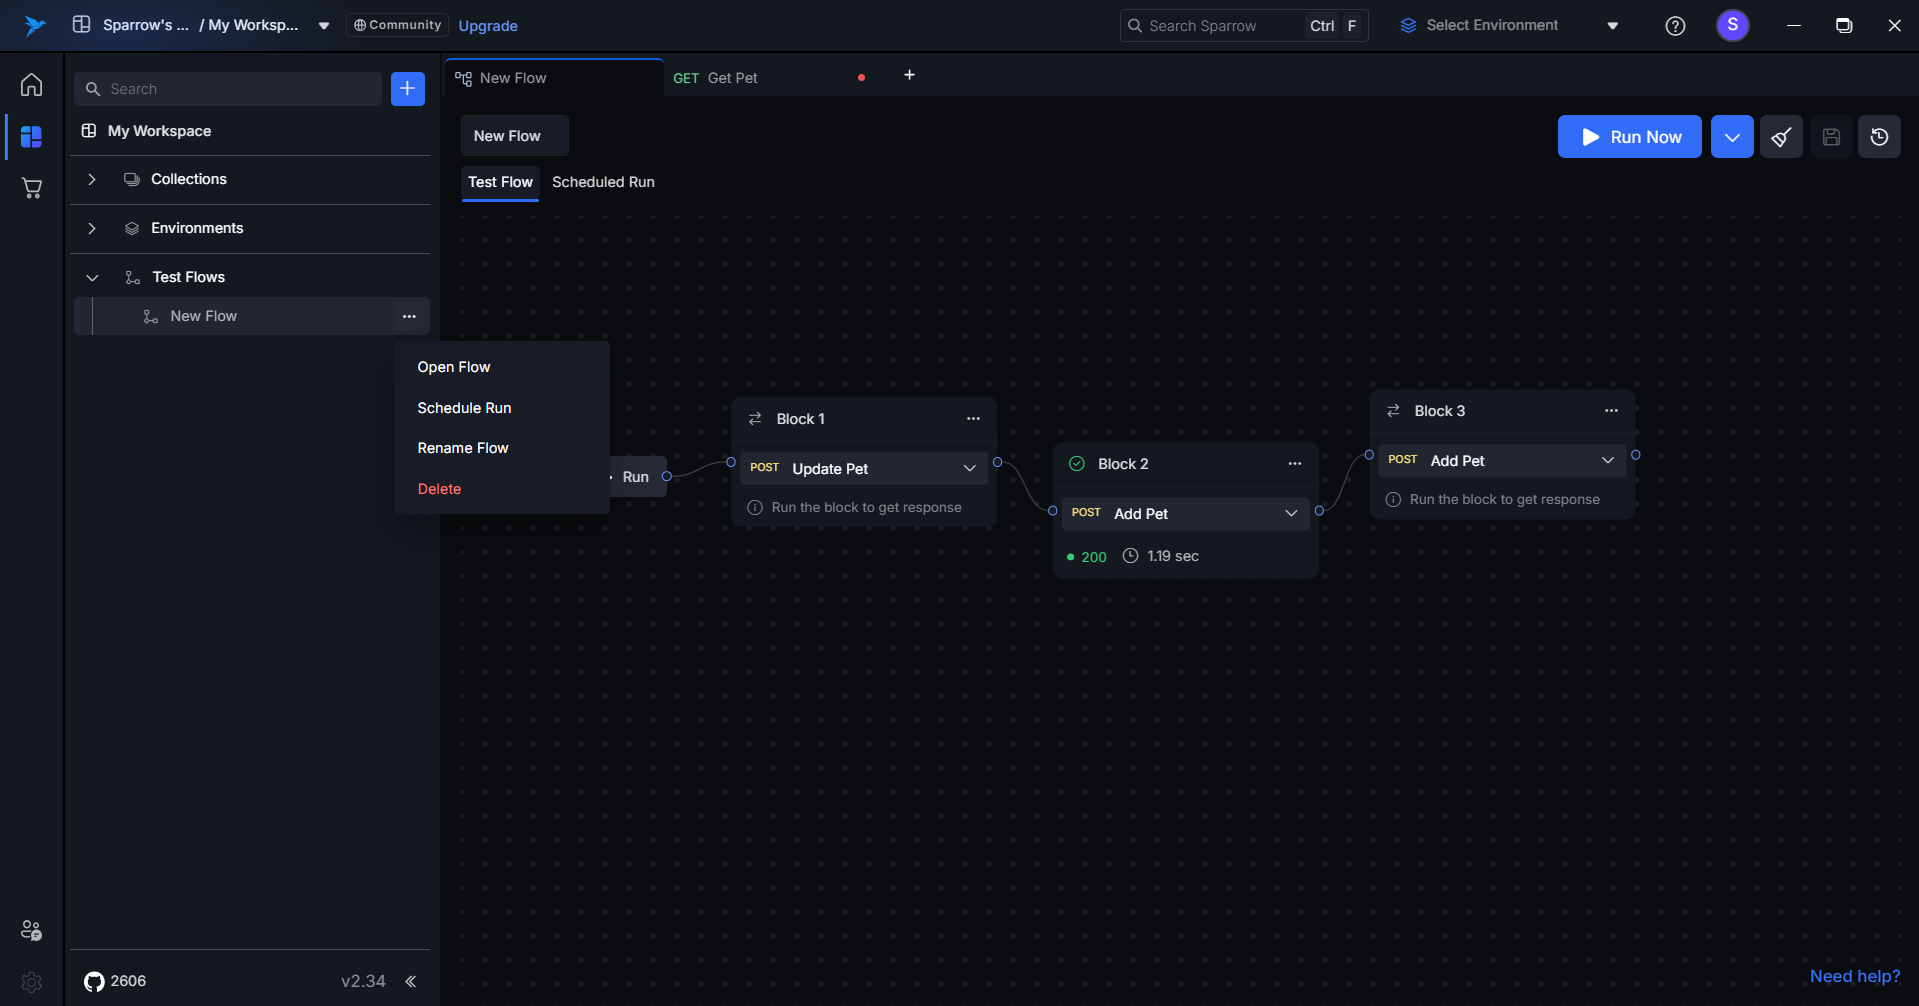This screenshot has width=1919, height=1006.
Task: Expand the Run Now options arrow
Action: (1732, 137)
